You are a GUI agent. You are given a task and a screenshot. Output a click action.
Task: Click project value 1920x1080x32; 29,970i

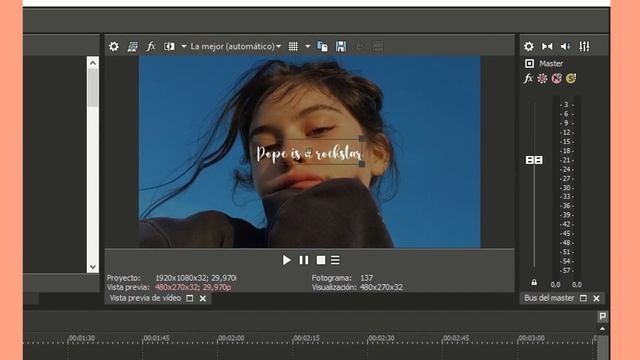point(196,278)
